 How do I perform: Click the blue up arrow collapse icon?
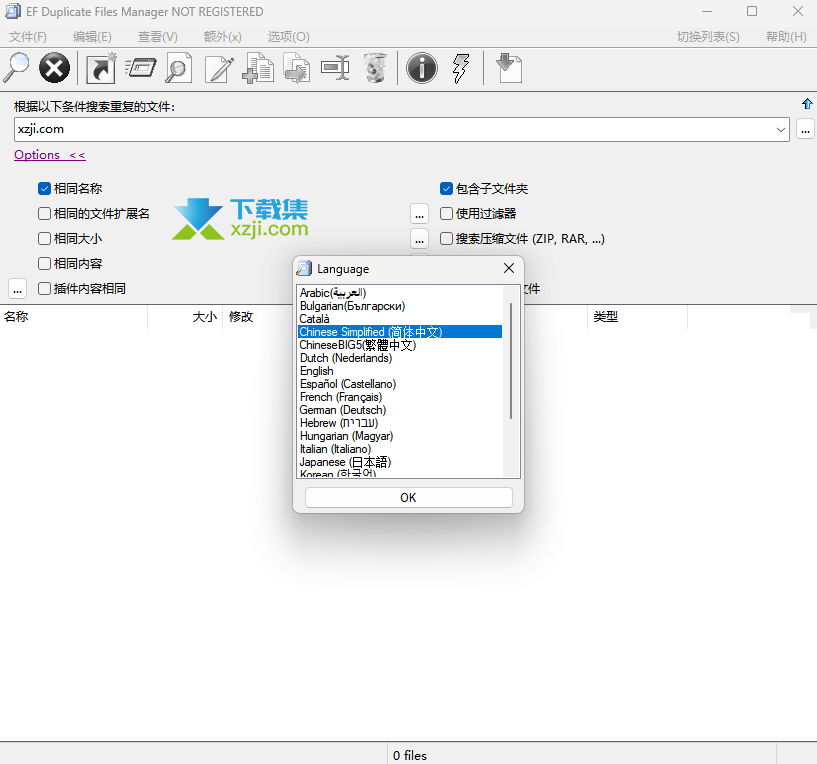pos(807,104)
